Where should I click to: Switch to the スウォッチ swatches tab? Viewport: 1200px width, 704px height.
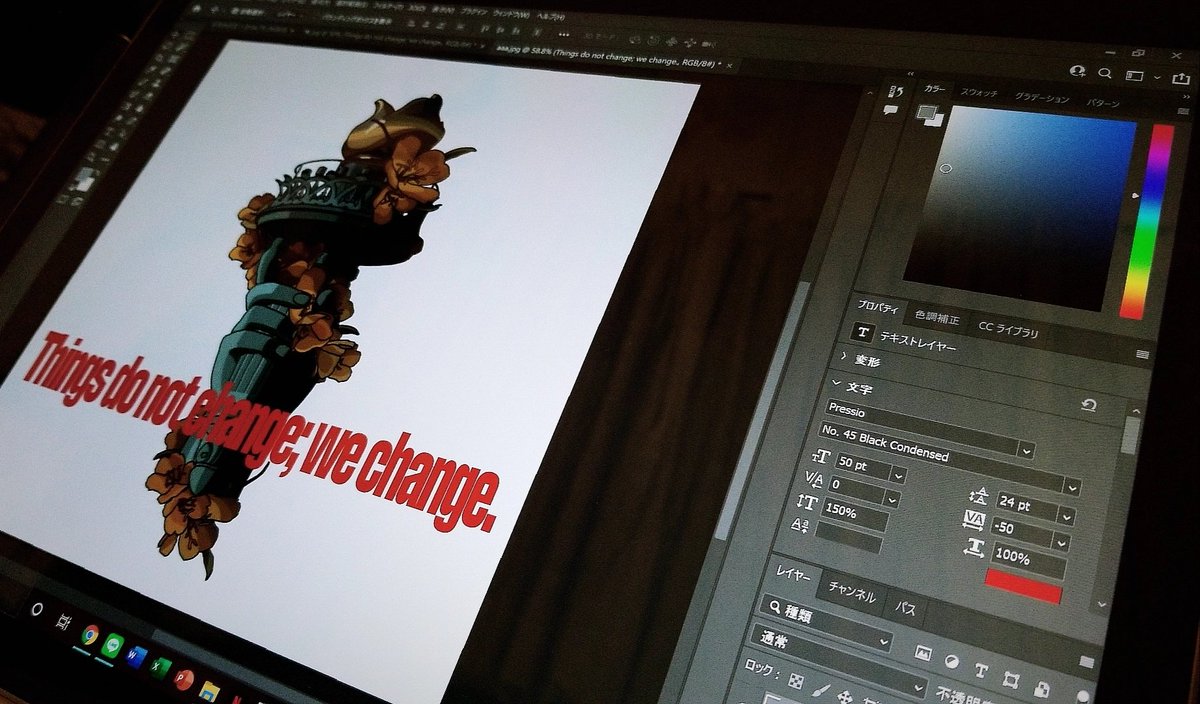pyautogui.click(x=978, y=91)
